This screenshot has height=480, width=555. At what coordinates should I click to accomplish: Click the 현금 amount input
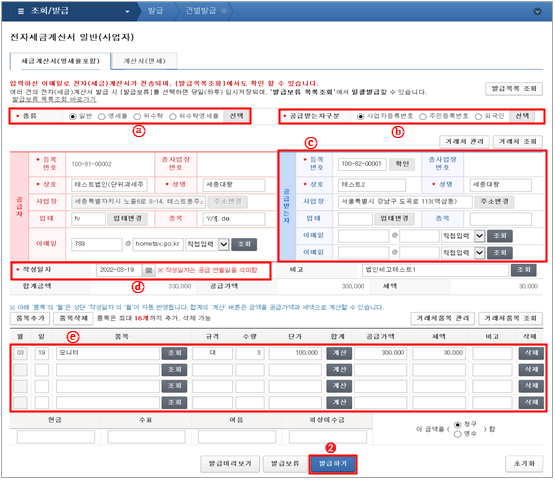coord(56,438)
